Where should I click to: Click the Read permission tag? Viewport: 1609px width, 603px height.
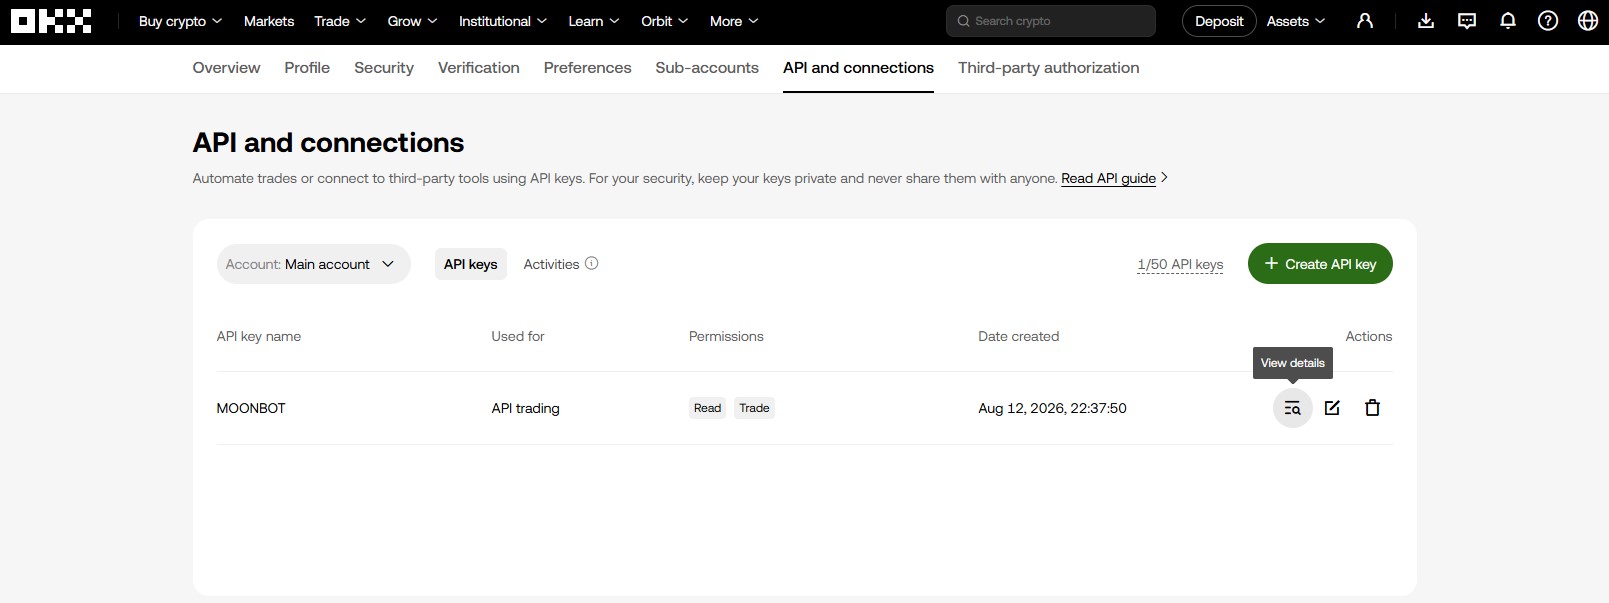tap(707, 408)
